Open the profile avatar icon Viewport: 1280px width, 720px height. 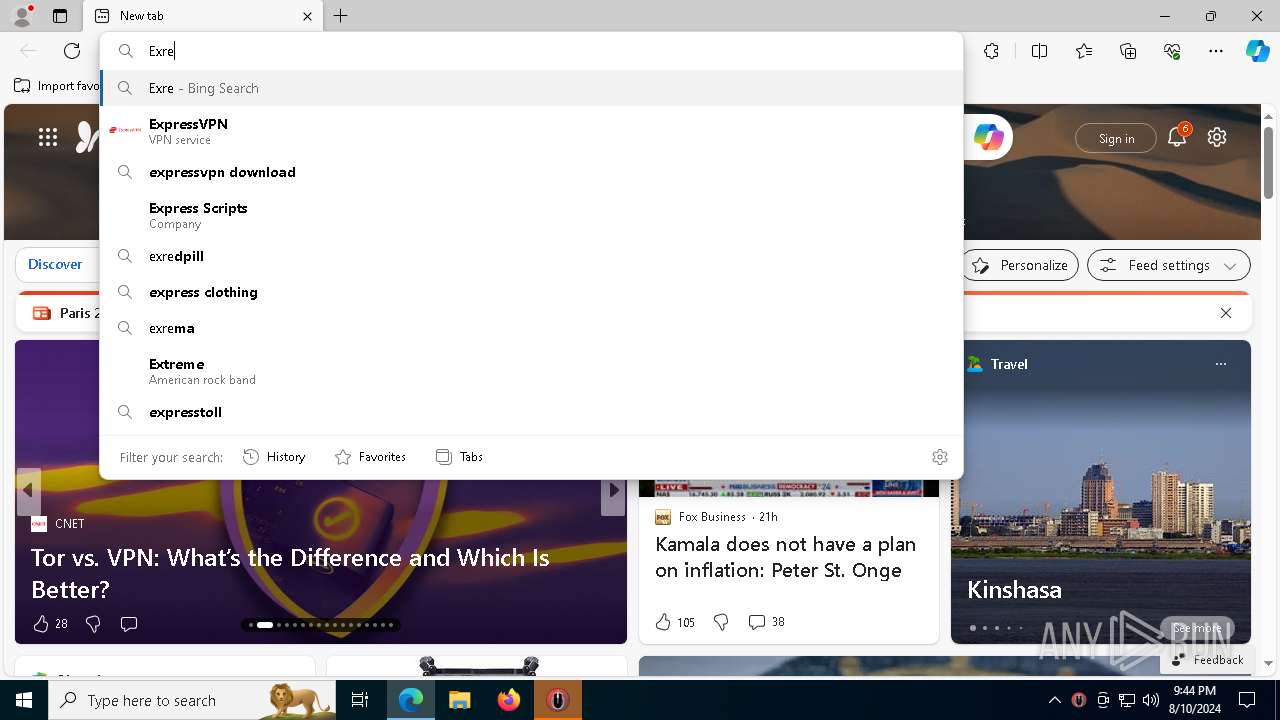coord(22,16)
